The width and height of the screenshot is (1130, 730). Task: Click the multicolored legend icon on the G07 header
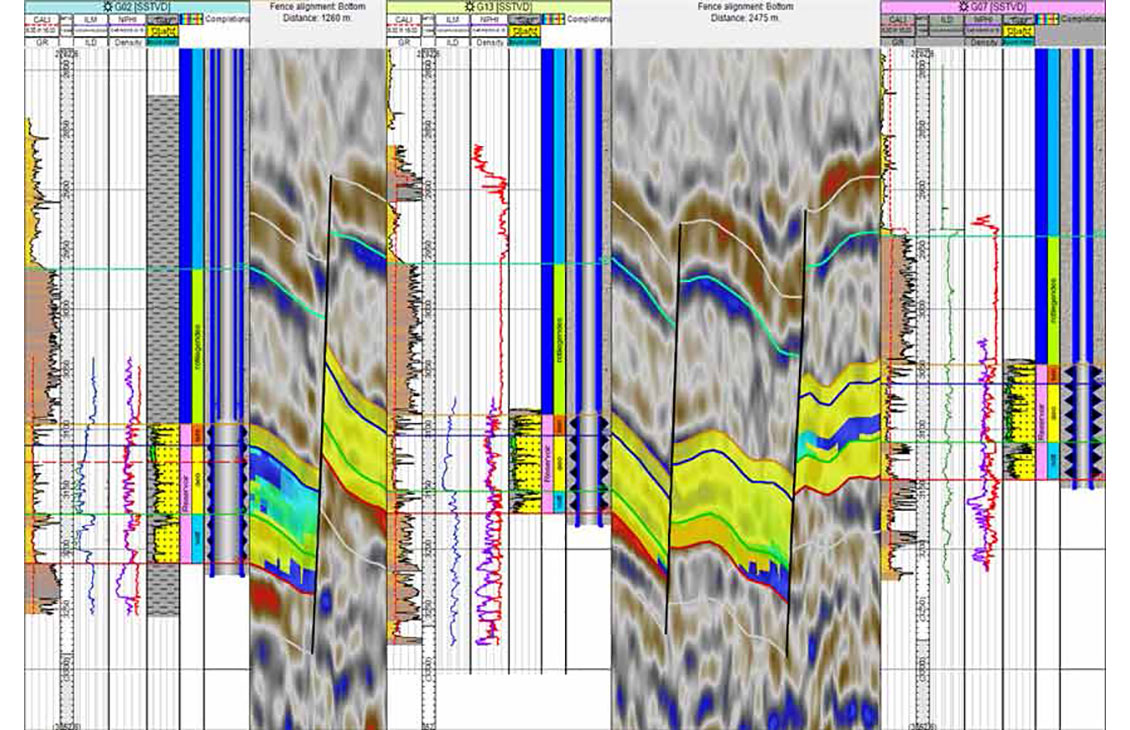[x=1046, y=20]
